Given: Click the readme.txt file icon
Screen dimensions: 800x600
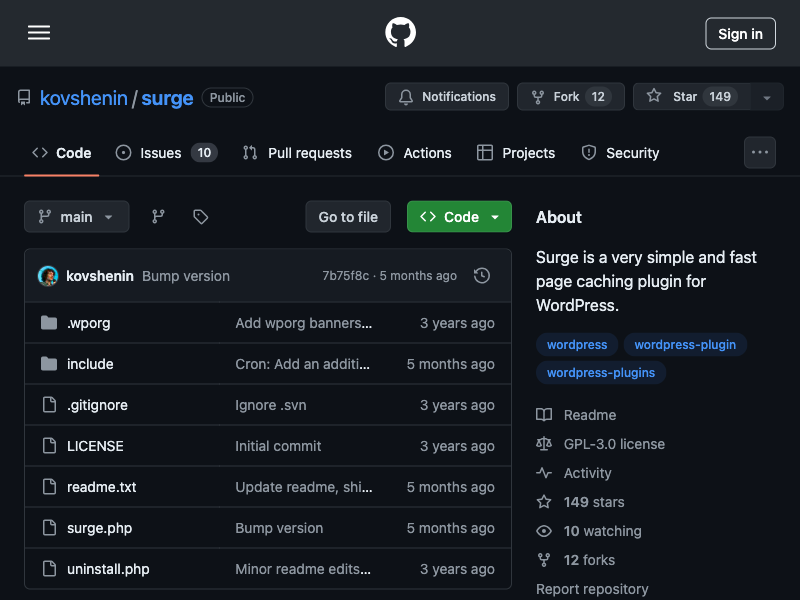Looking at the screenshot, I should 49,487.
